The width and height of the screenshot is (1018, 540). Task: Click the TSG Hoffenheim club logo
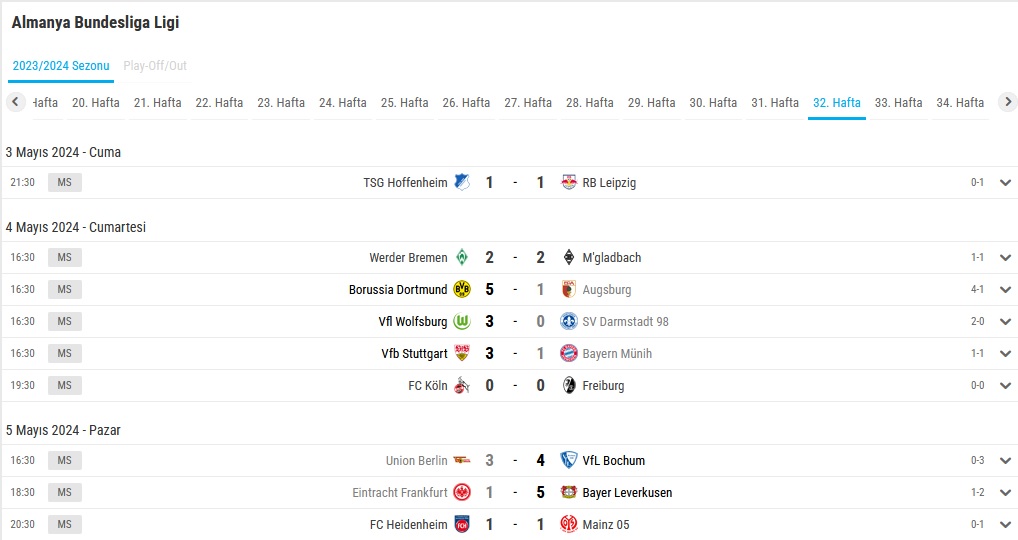pos(462,182)
